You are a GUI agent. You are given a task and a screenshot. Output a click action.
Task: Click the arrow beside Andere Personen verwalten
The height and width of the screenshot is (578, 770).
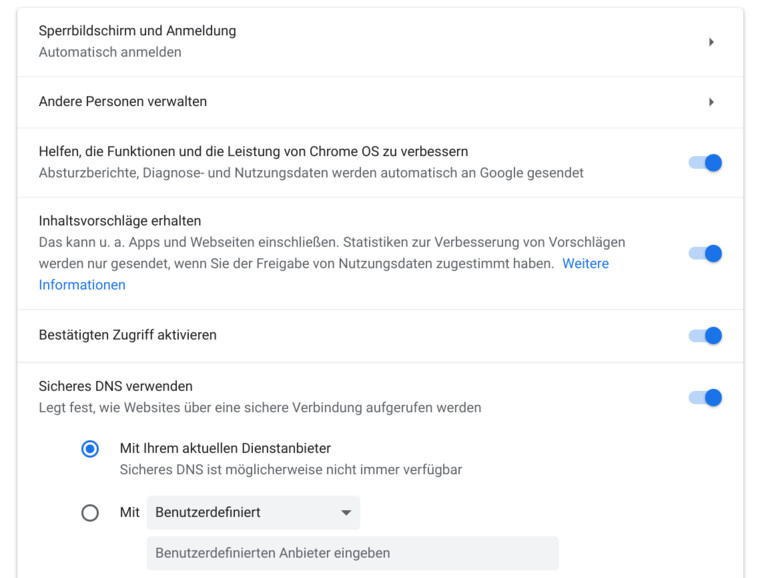click(711, 102)
